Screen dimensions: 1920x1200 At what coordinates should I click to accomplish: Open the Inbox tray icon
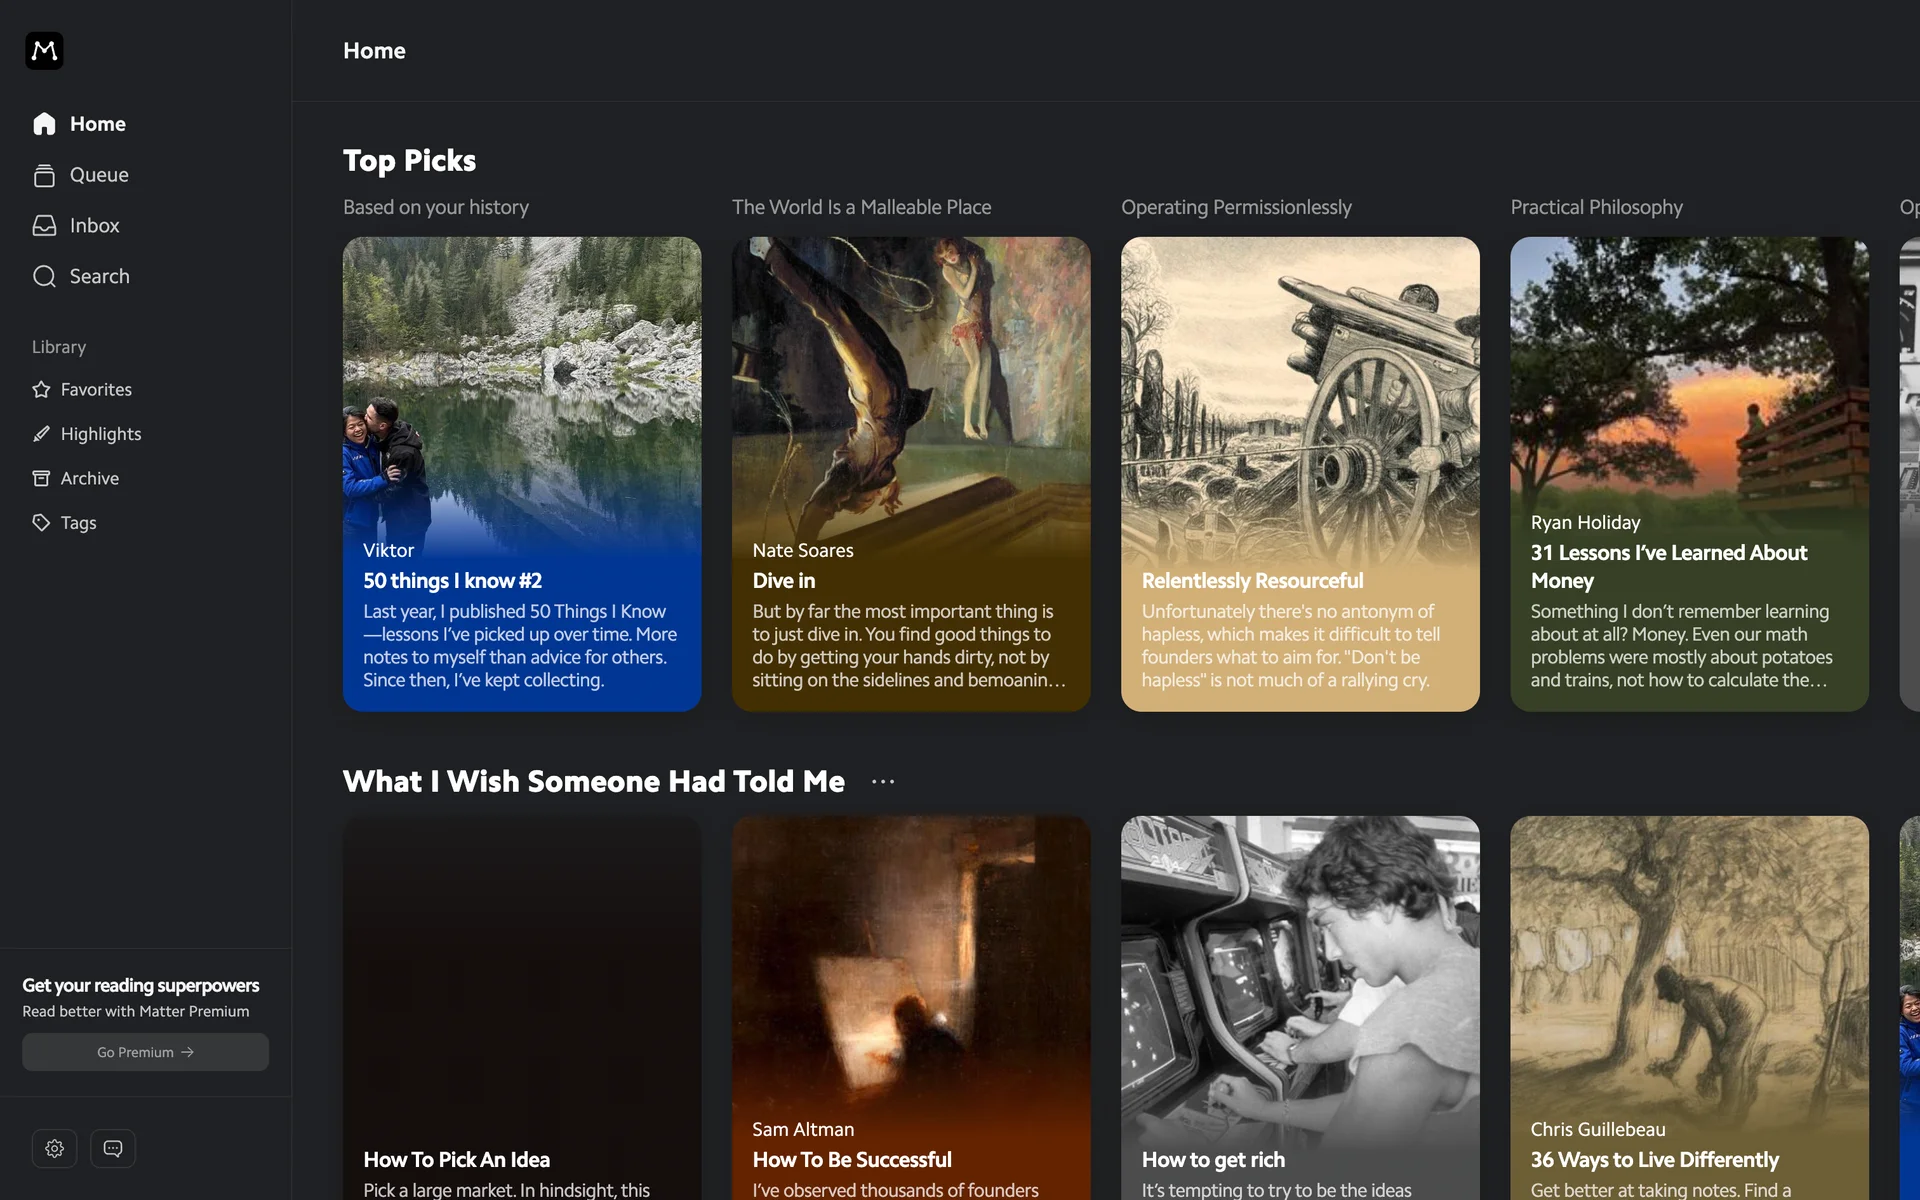[44, 226]
